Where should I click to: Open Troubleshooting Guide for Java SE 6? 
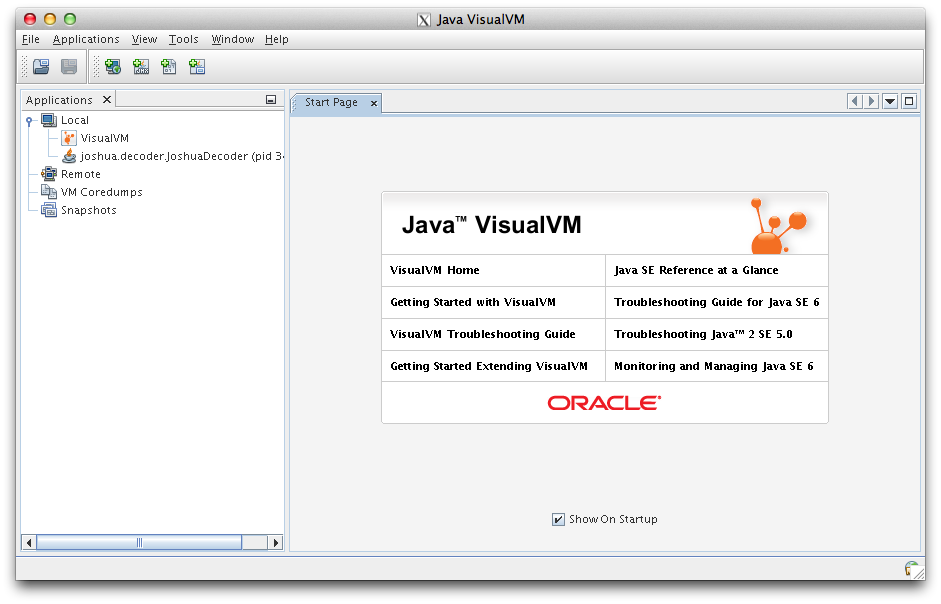coord(717,302)
